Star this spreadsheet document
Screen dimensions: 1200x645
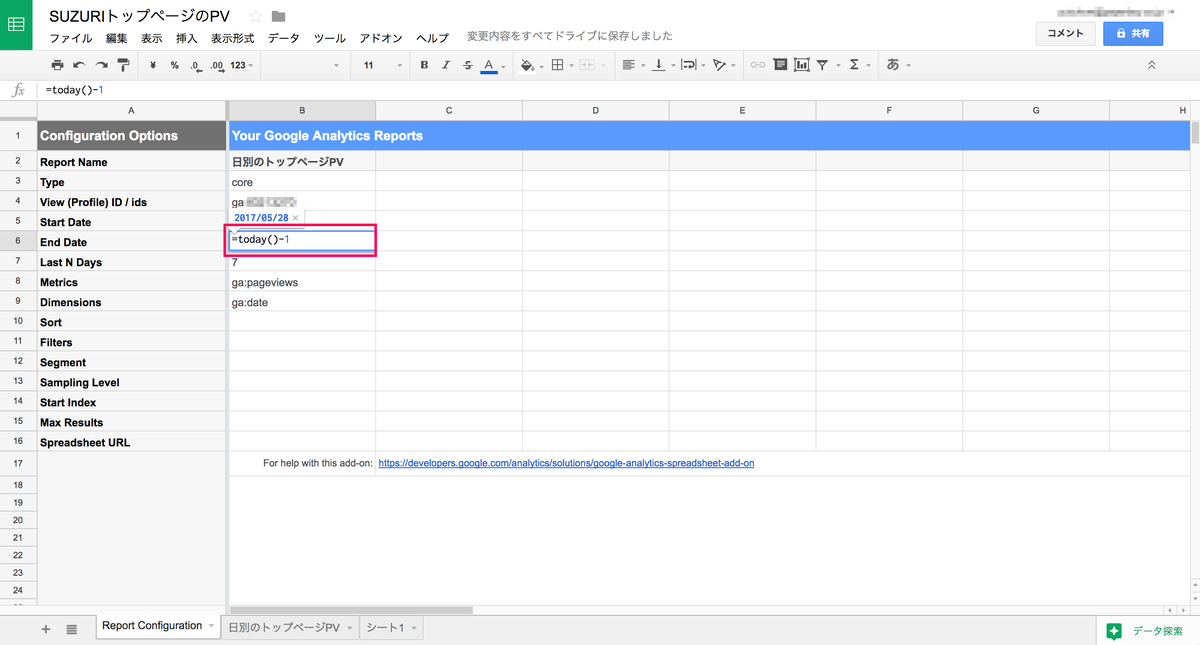pos(255,16)
